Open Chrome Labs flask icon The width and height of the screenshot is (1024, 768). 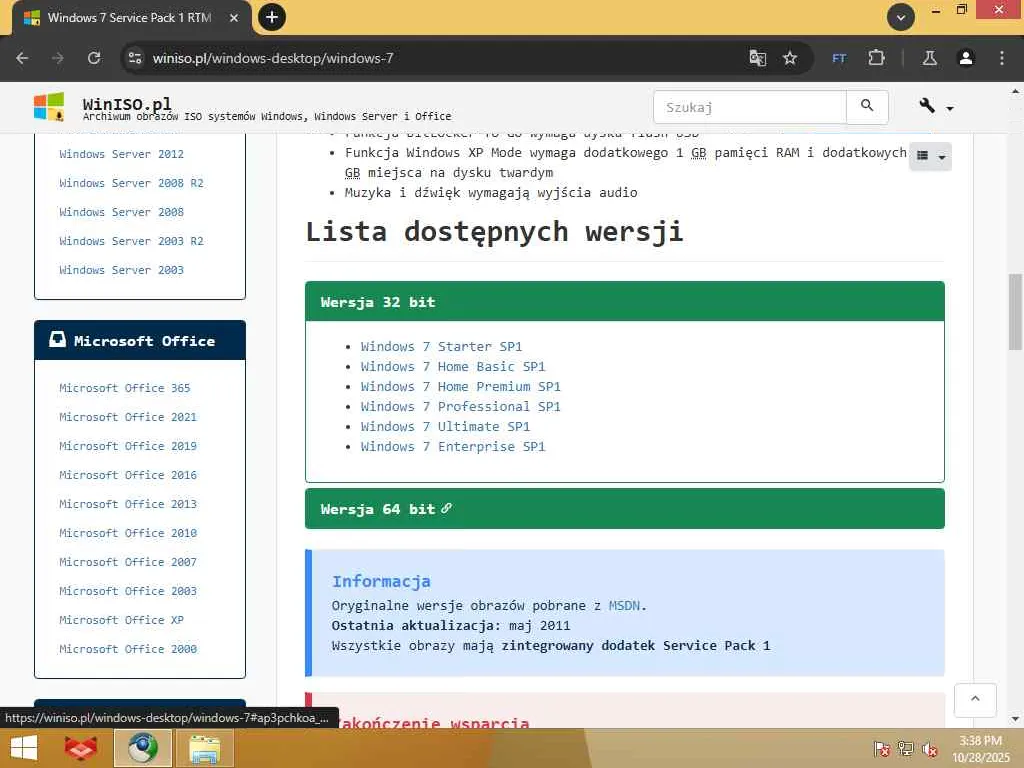coord(930,58)
